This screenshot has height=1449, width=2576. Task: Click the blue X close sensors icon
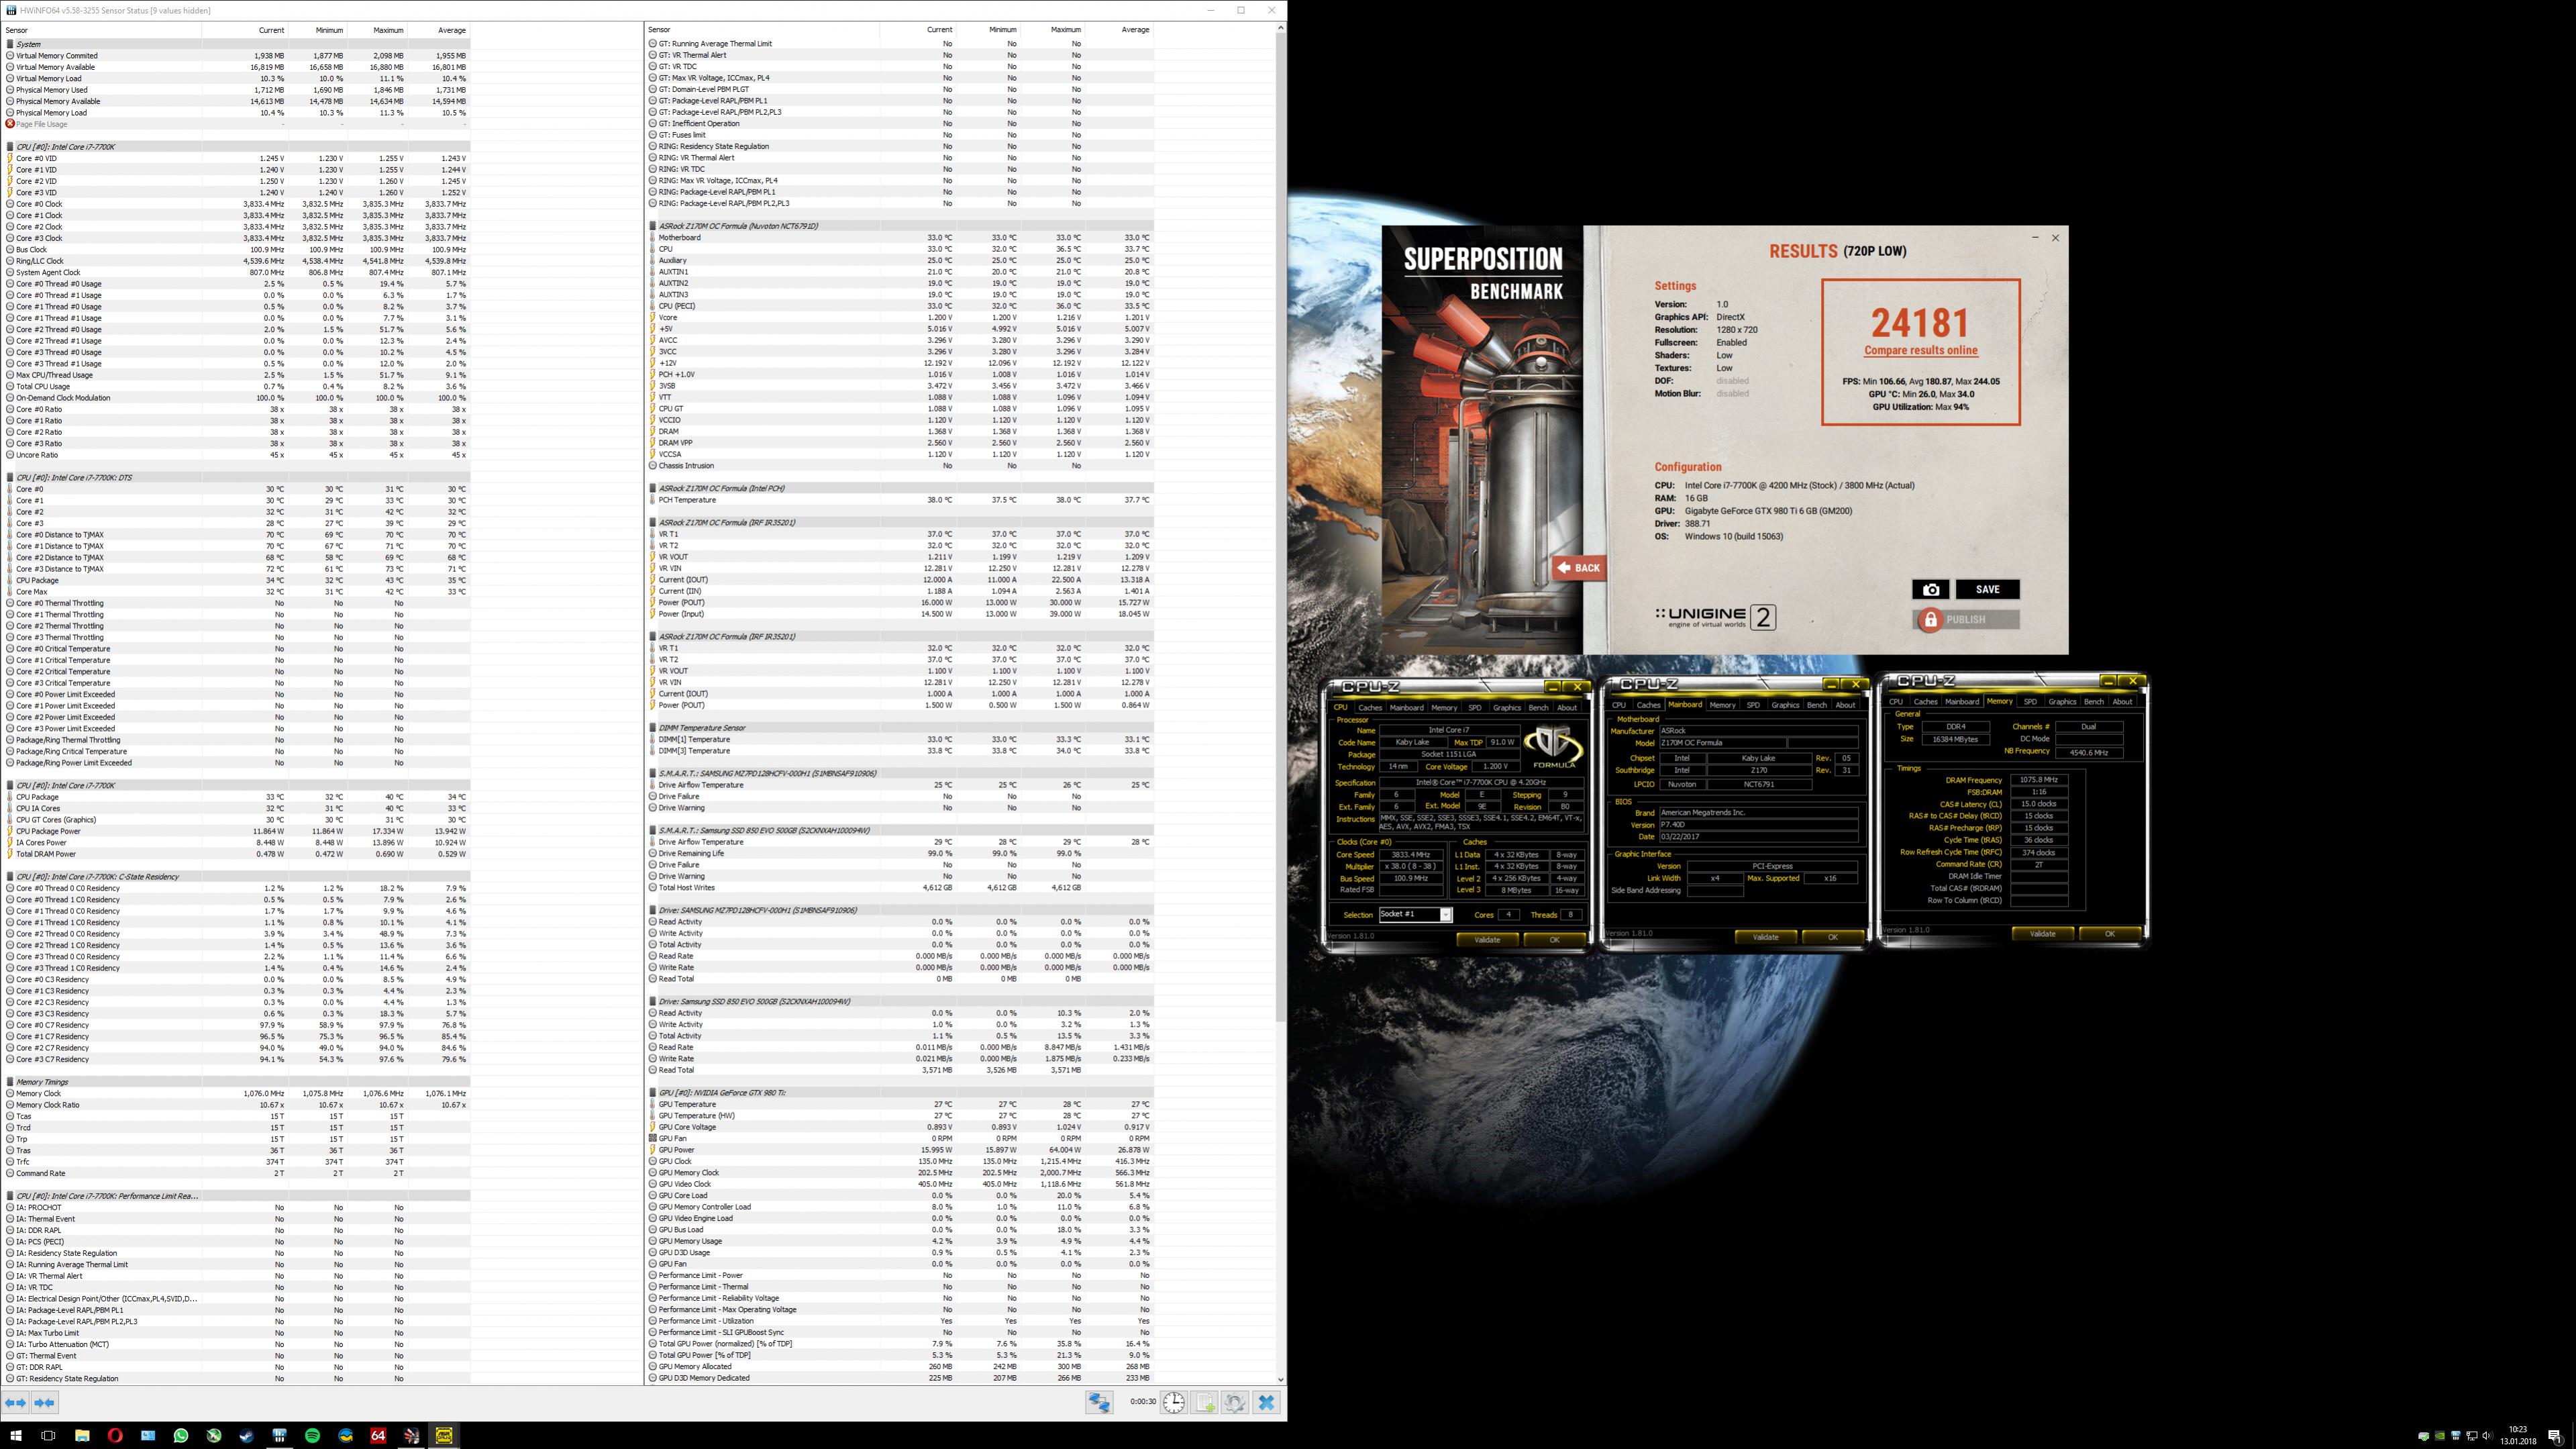[x=1266, y=1402]
